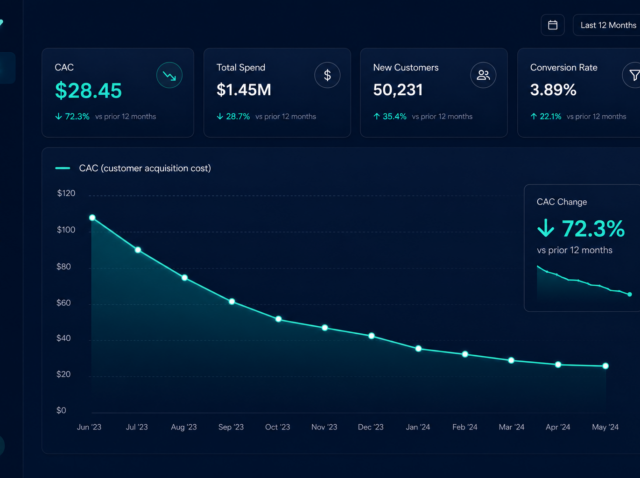This screenshot has height=478, width=640.
Task: Click the Oct '23 data point
Action: pos(278,319)
